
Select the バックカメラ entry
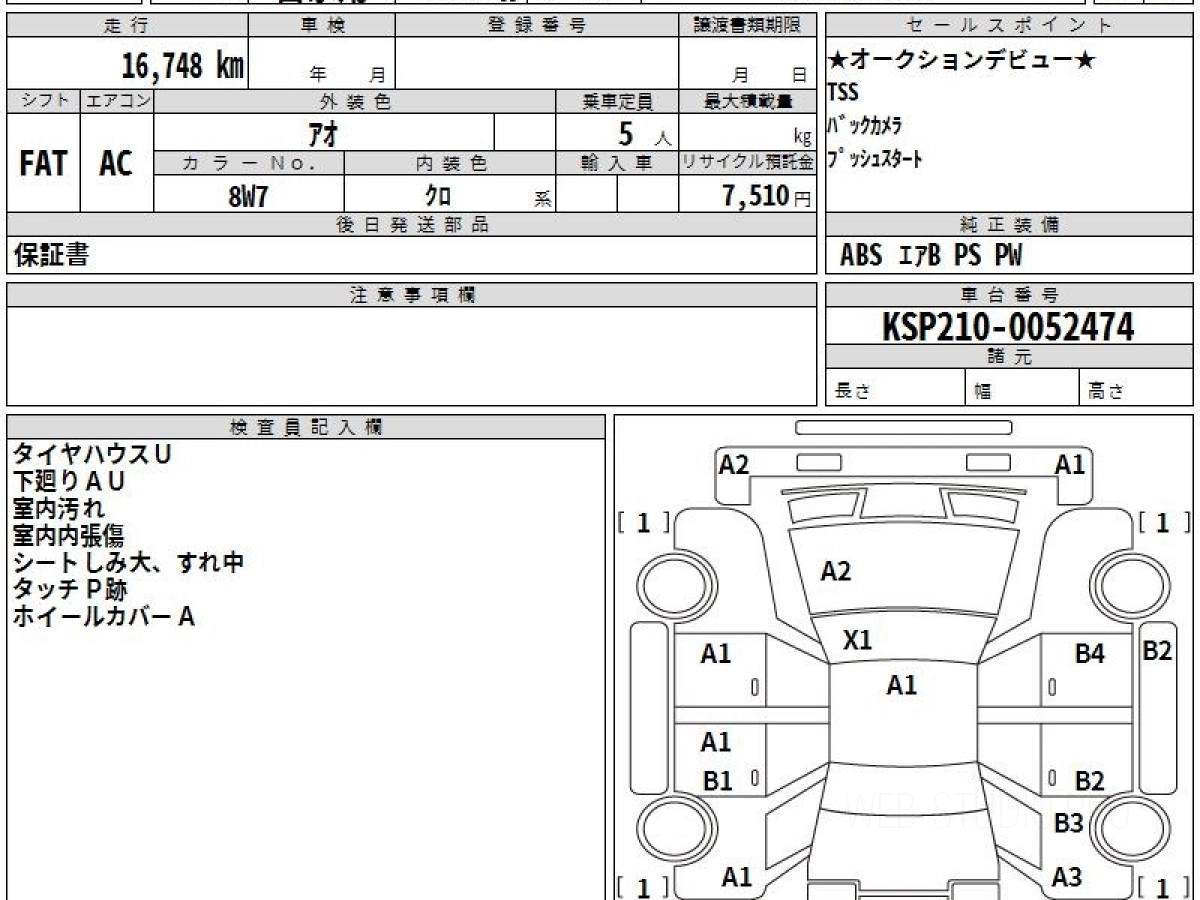point(865,125)
